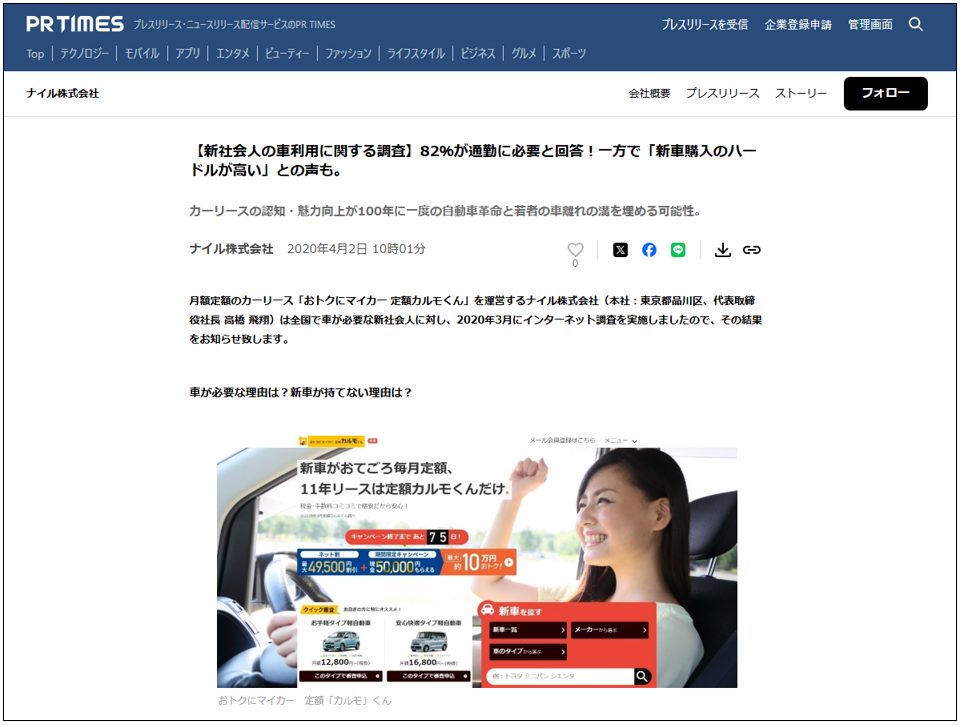Image resolution: width=961 pixels, height=725 pixels.
Task: Open company プレスリリース tab
Action: tap(723, 93)
